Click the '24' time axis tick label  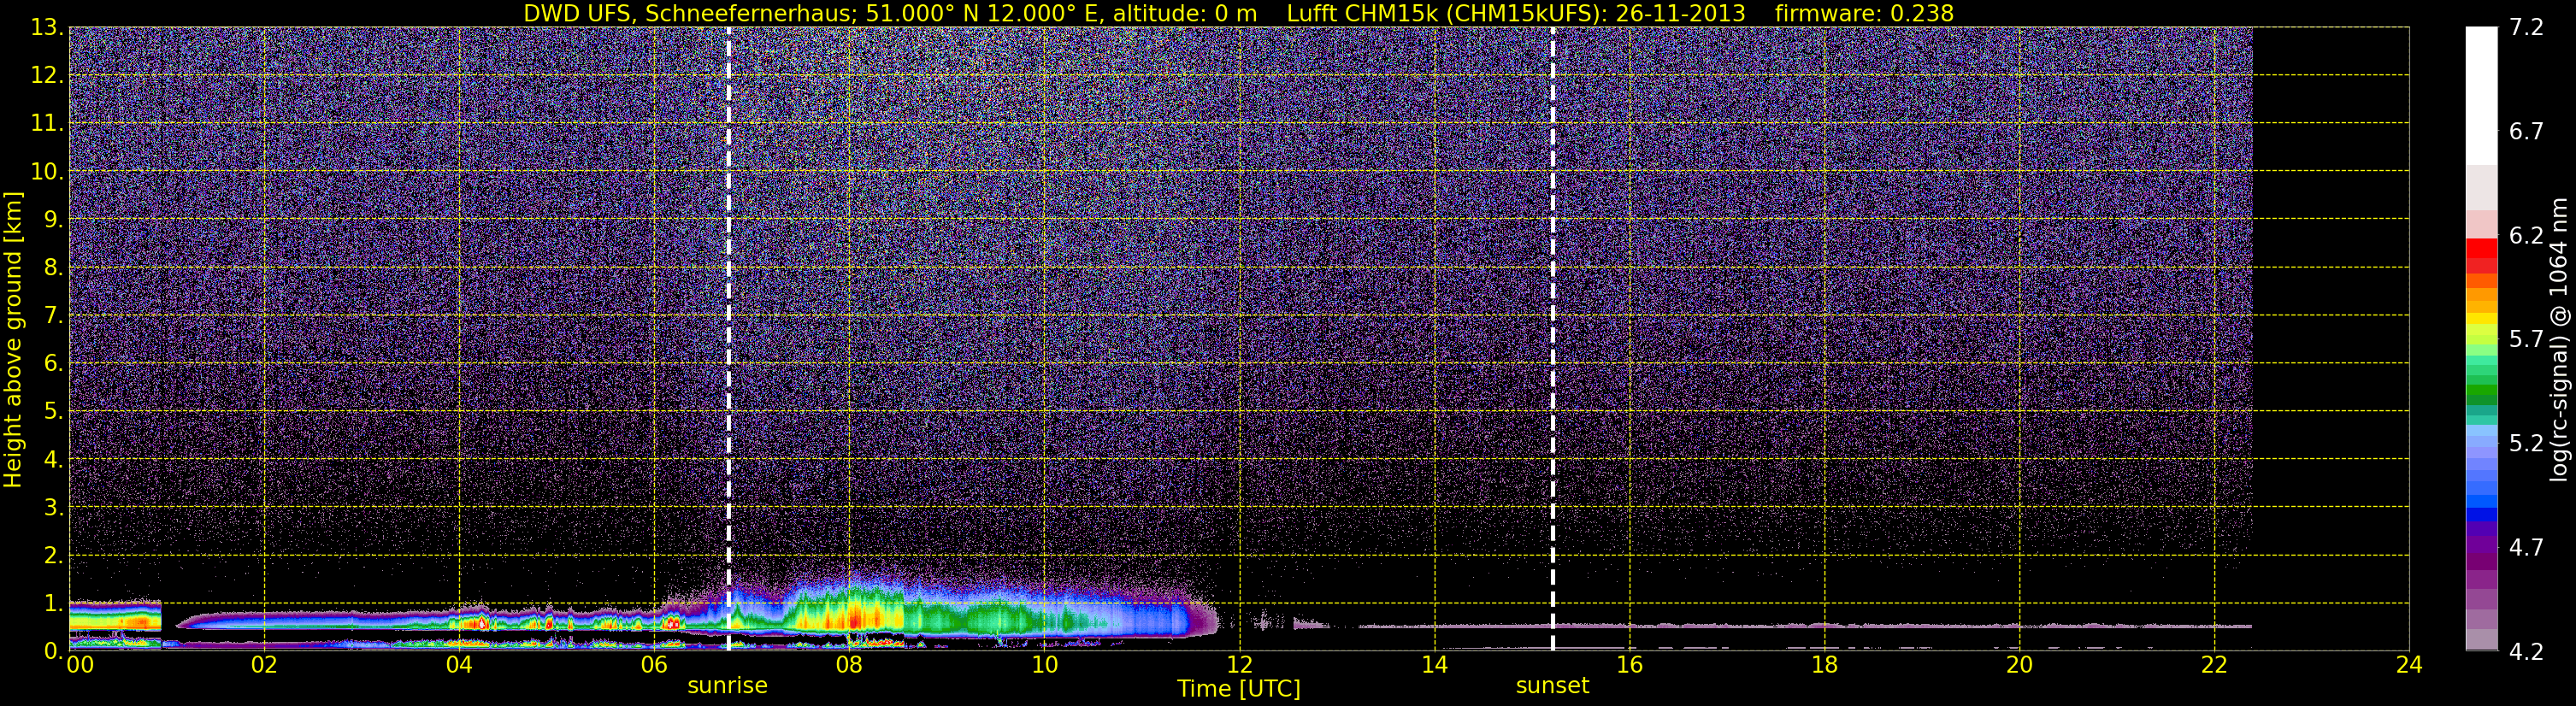2409,665
